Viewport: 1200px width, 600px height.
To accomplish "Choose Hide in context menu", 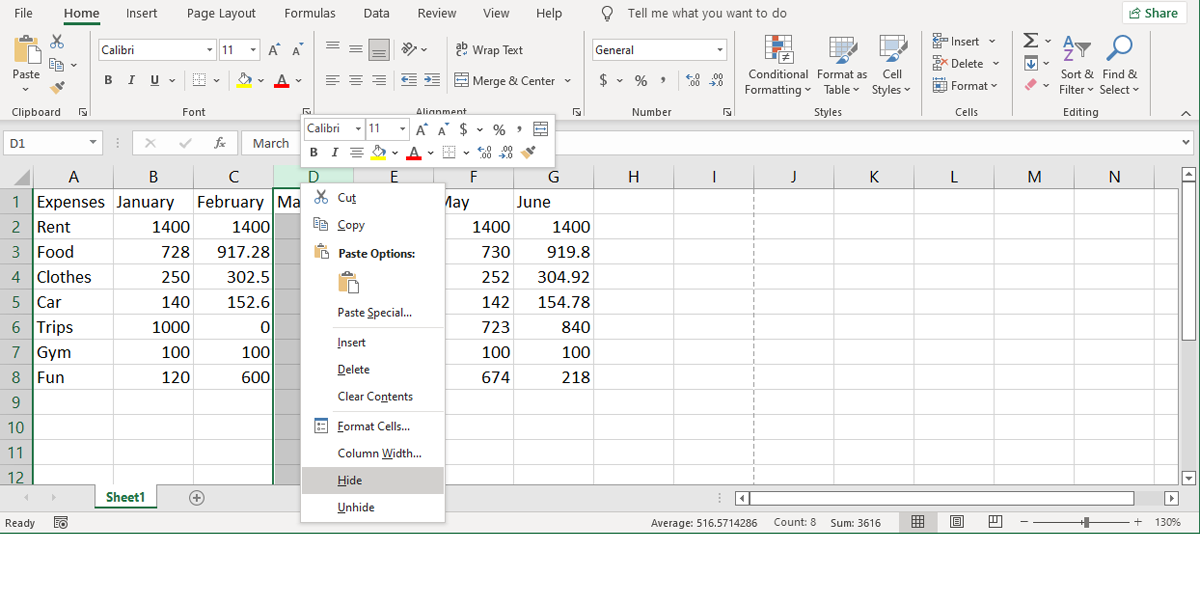I will (373, 480).
